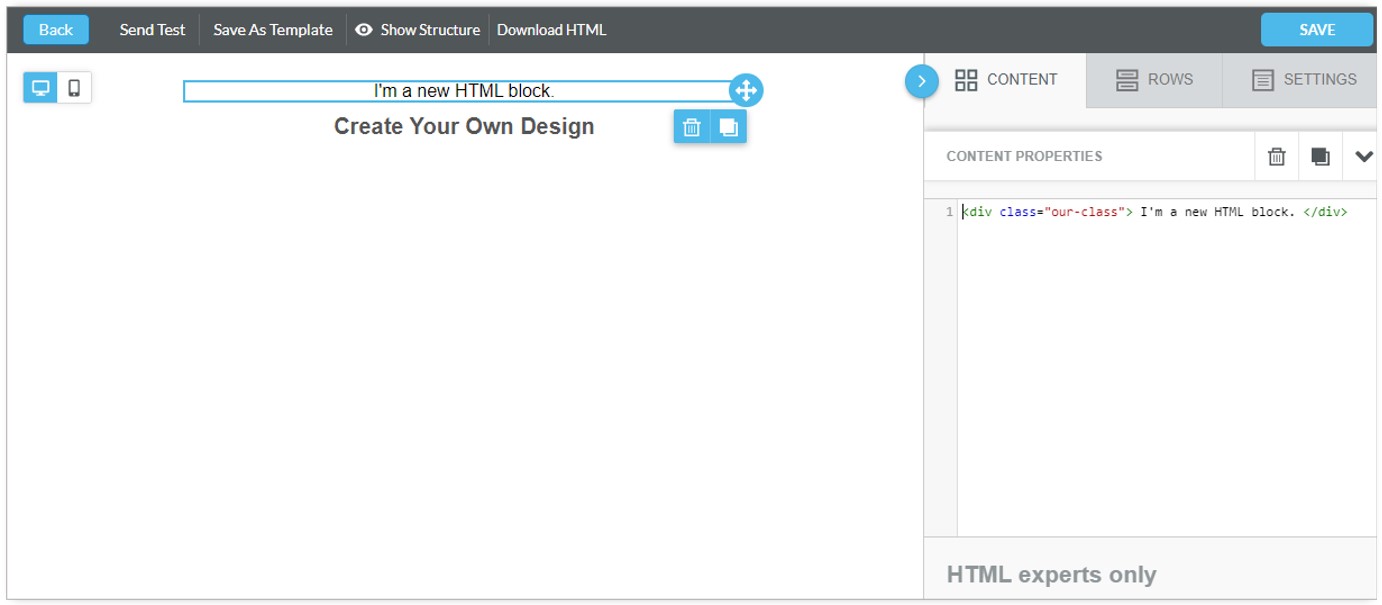Image resolution: width=1382 pixels, height=605 pixels.
Task: Switch to desktop preview mode
Action: coord(41,88)
